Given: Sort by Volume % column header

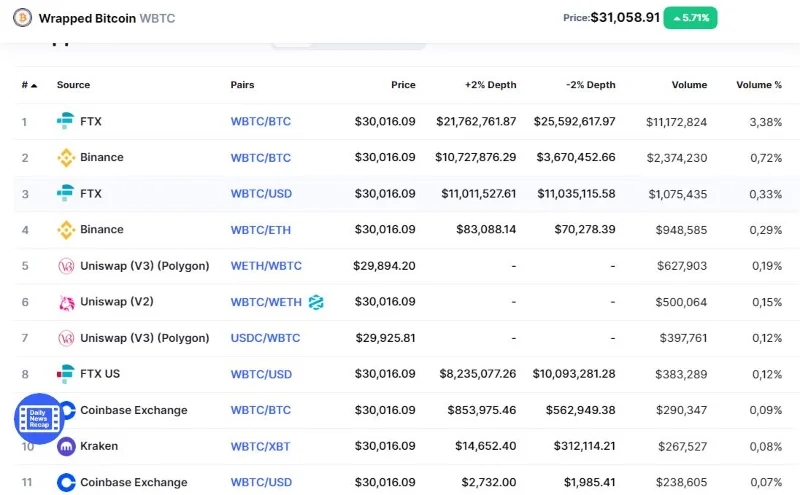Looking at the screenshot, I should pos(759,85).
